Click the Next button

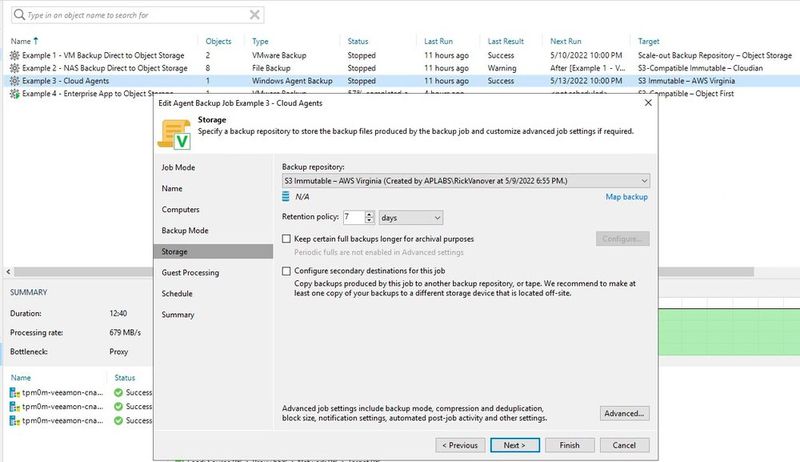click(x=515, y=445)
